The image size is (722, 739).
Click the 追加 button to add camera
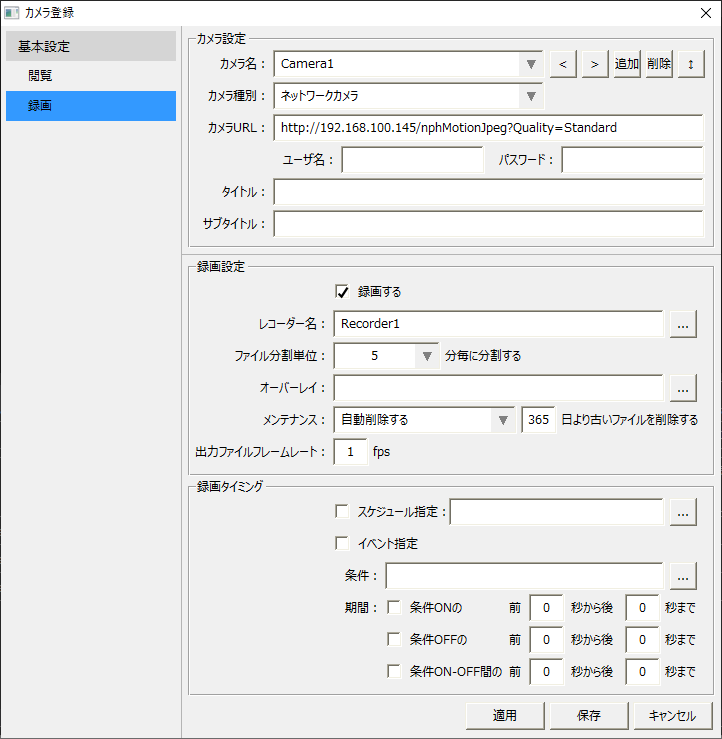[x=627, y=64]
